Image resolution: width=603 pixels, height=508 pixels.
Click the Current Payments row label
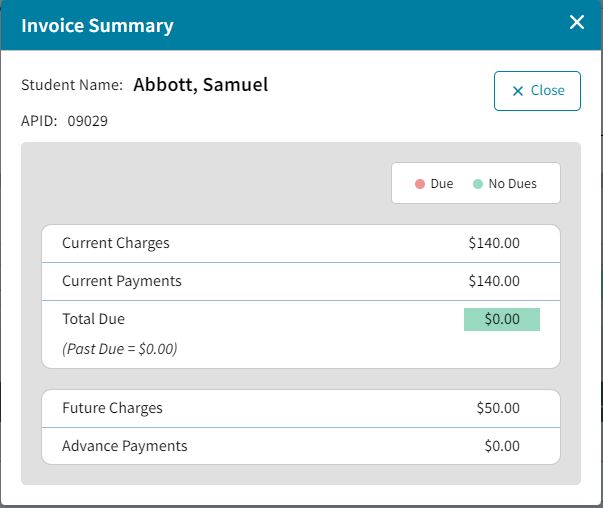click(x=122, y=281)
